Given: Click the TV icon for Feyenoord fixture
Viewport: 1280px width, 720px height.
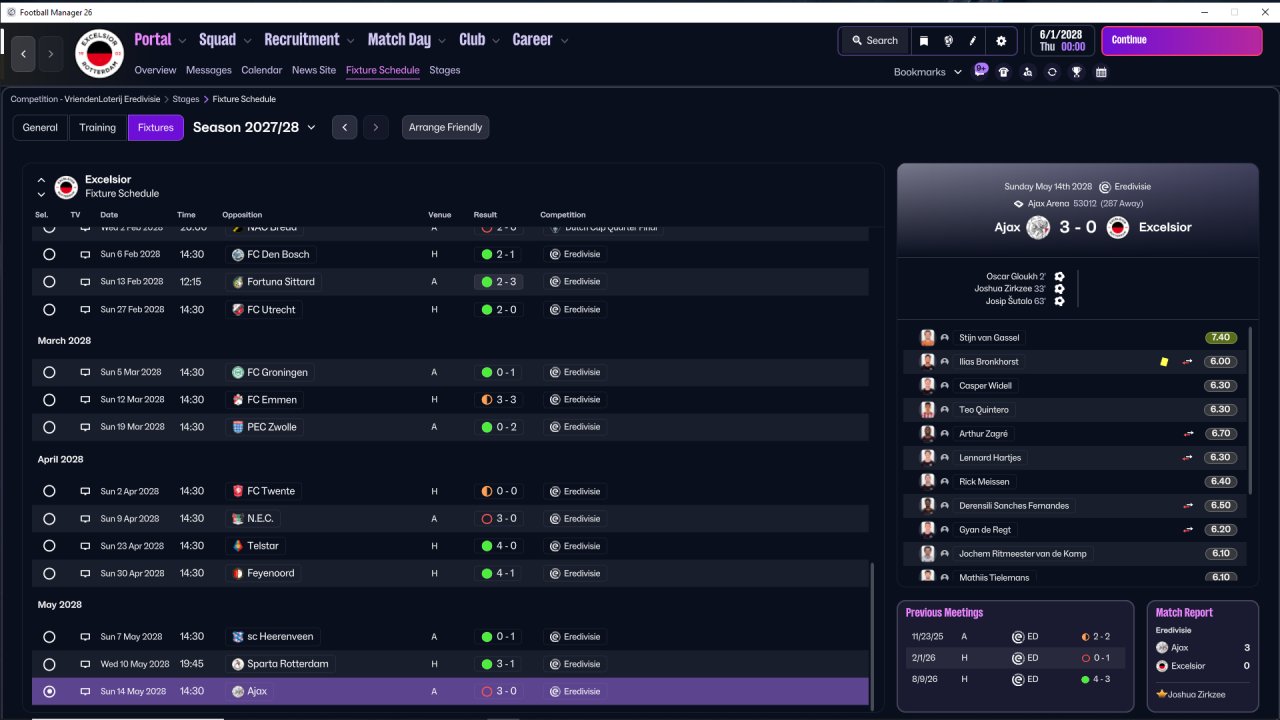Looking at the screenshot, I should pos(85,574).
